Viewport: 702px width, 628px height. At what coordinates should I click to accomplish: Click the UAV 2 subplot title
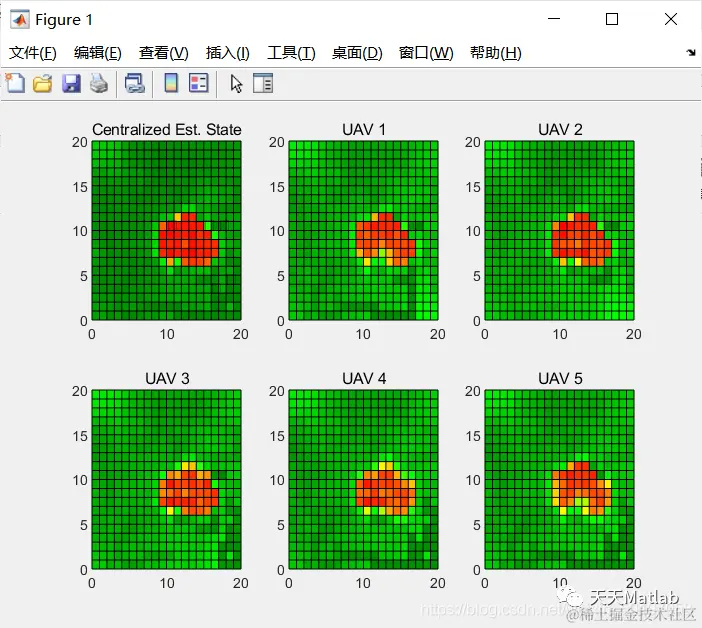[x=560, y=130]
